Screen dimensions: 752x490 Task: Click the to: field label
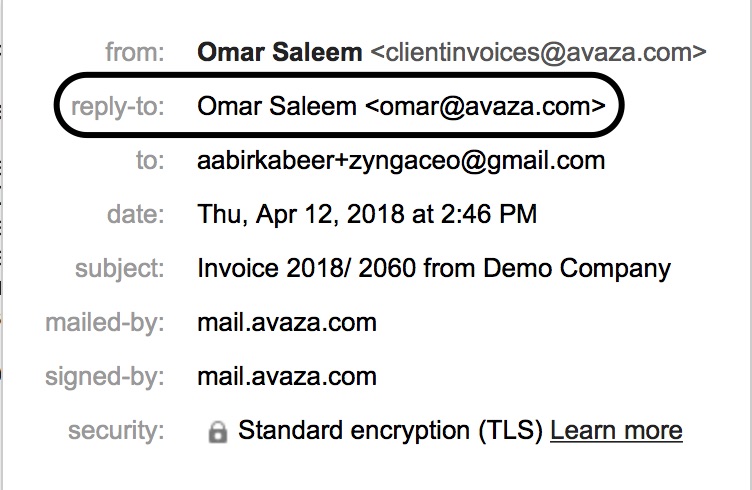coord(150,160)
